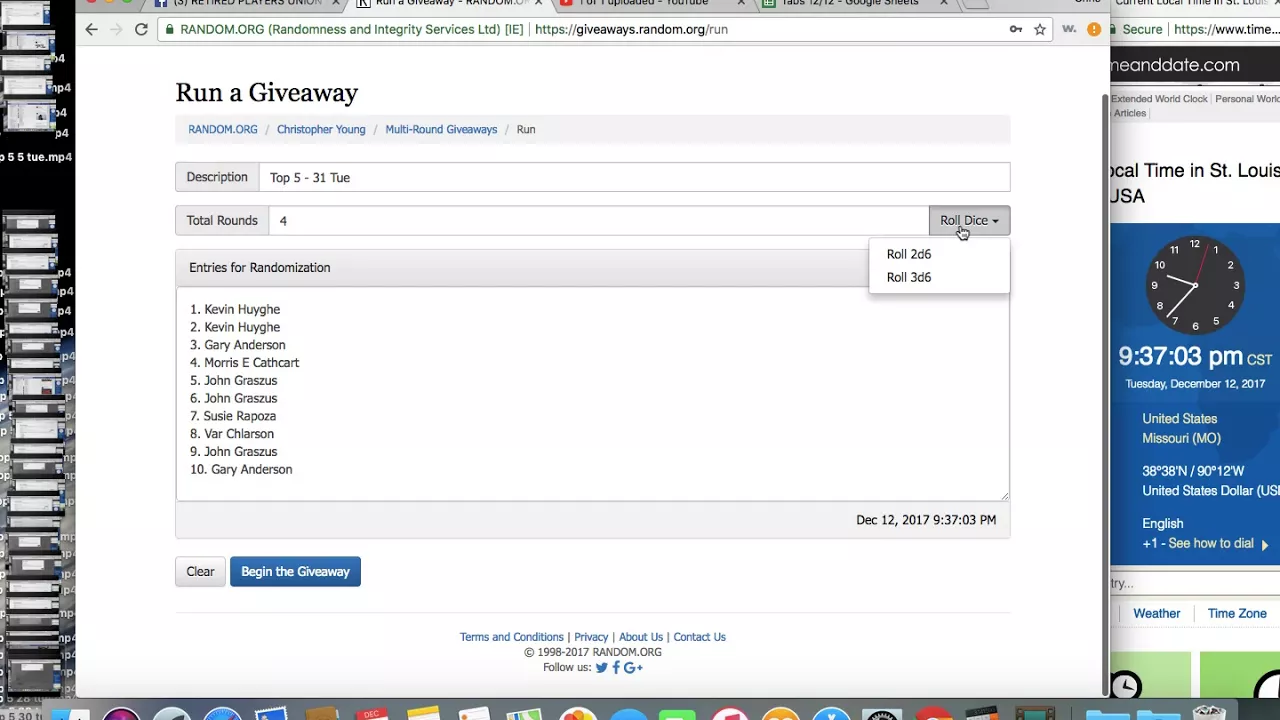Open the RANDOM.ORG breadcrumb link

[x=223, y=129]
